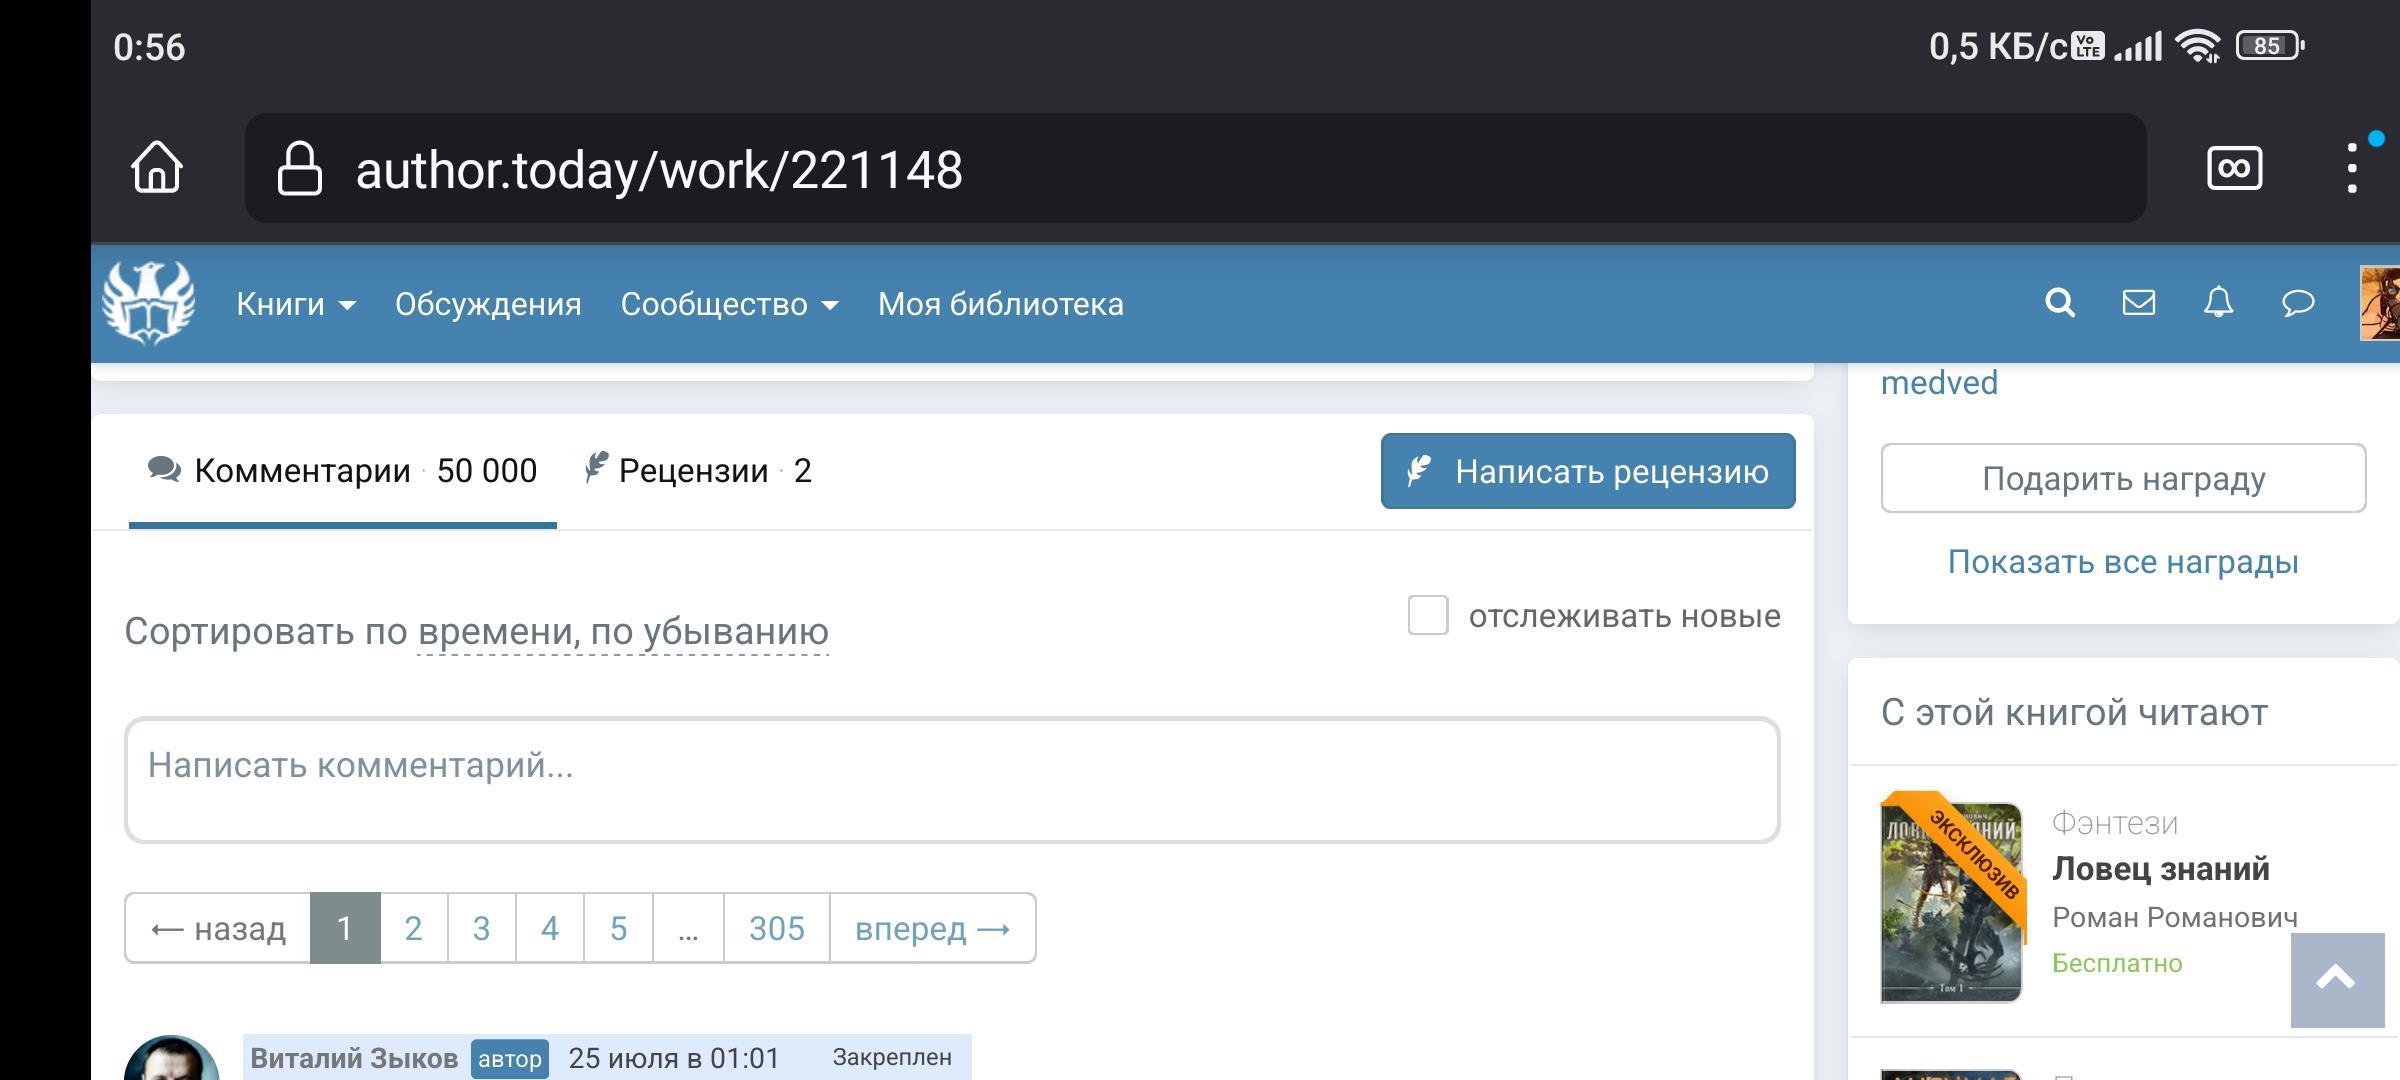Screen dimensions: 2400x1080
Task: Switch to the 'Рецензии' tab
Action: pyautogui.click(x=699, y=471)
